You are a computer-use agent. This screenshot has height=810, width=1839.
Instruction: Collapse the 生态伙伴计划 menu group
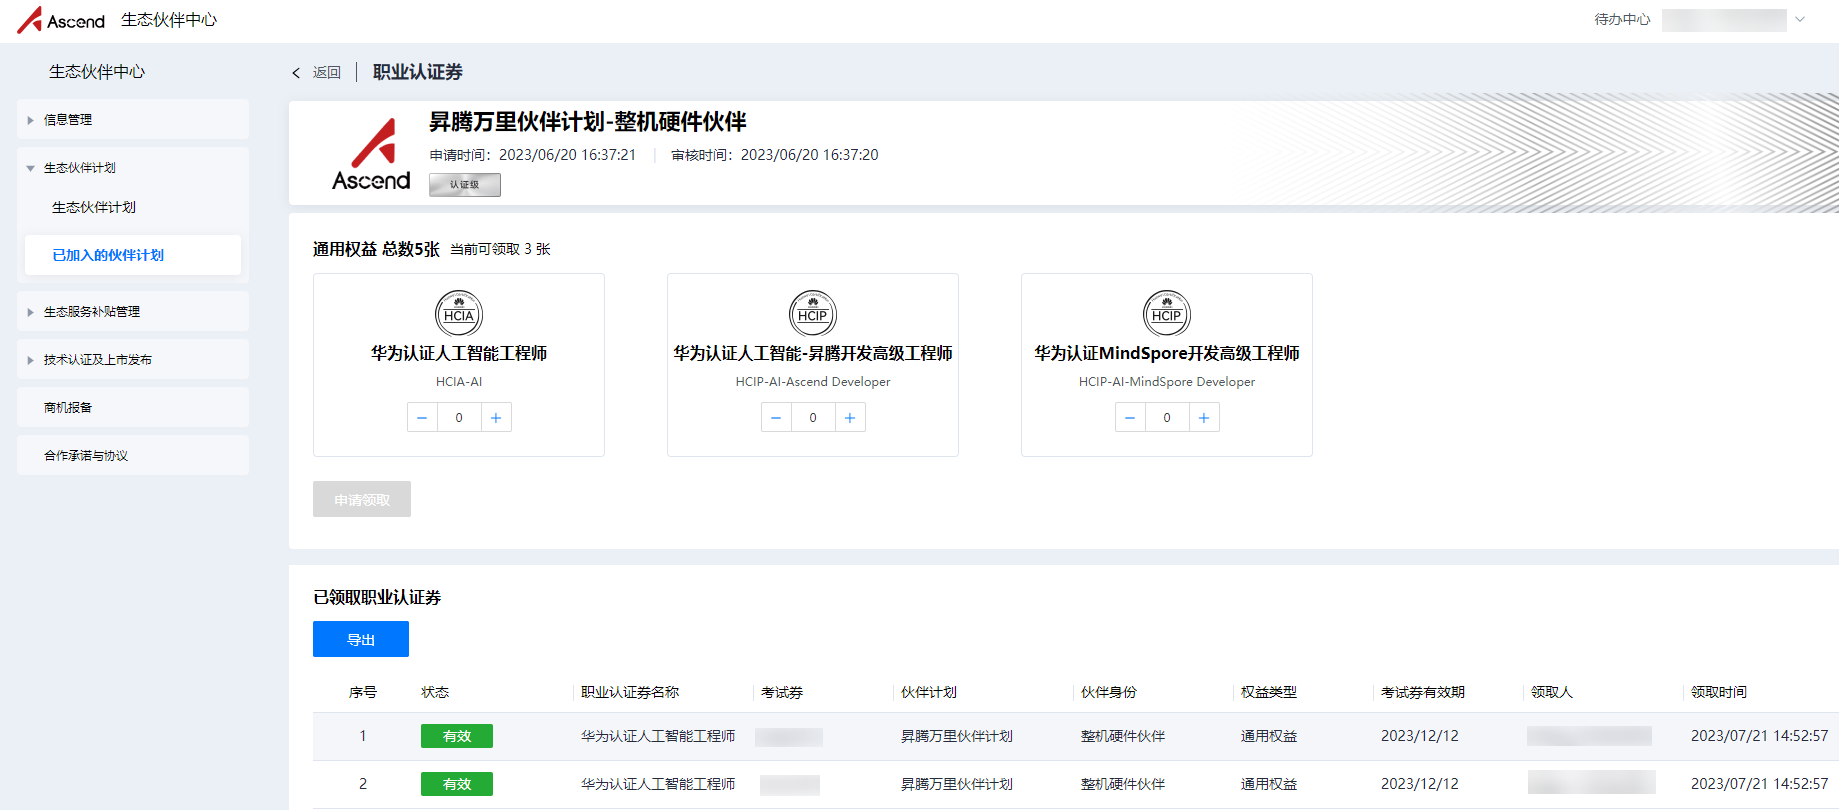pyautogui.click(x=133, y=167)
